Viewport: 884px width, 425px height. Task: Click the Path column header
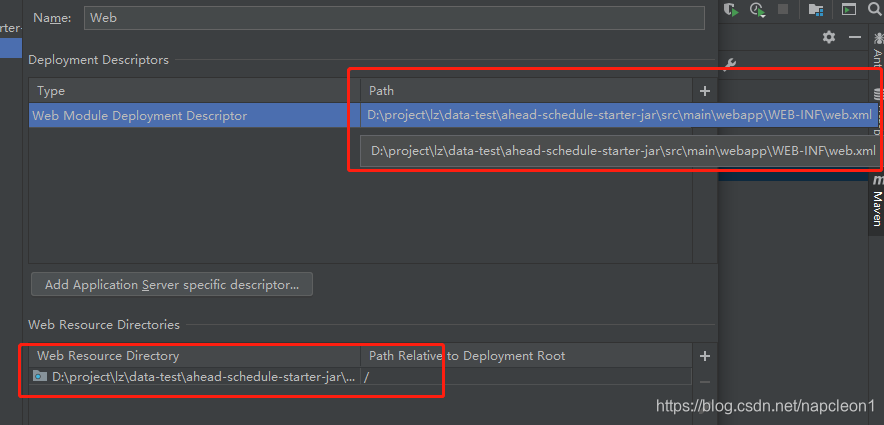(526, 91)
